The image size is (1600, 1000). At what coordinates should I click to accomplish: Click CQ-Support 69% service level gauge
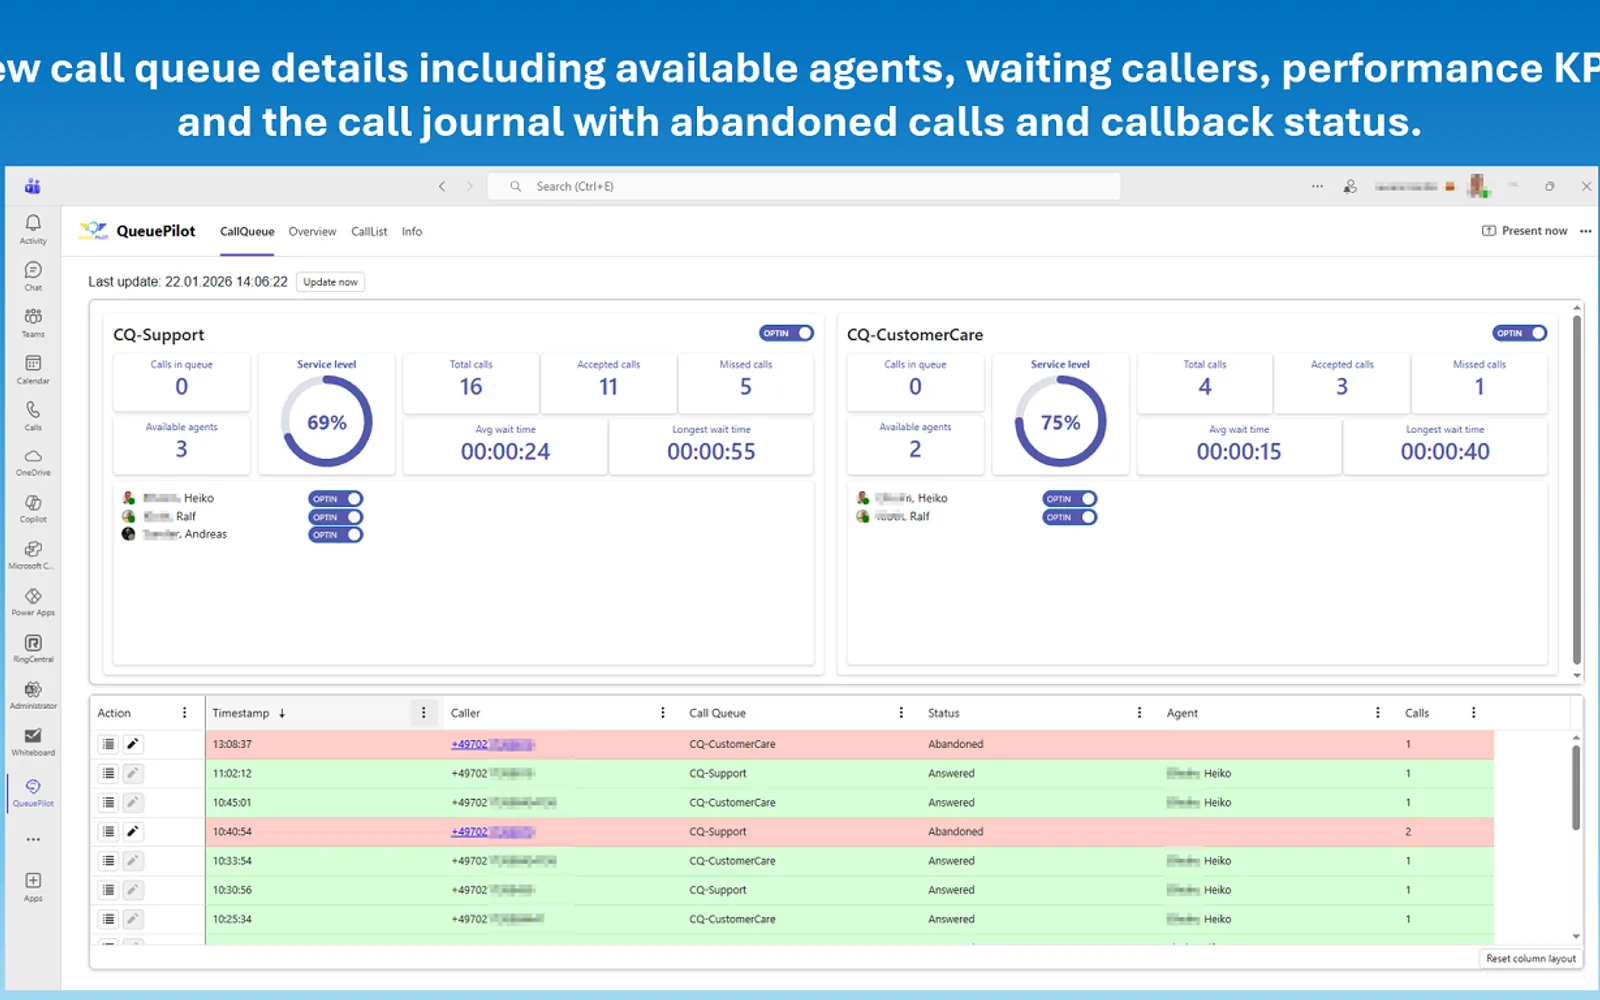pyautogui.click(x=327, y=422)
